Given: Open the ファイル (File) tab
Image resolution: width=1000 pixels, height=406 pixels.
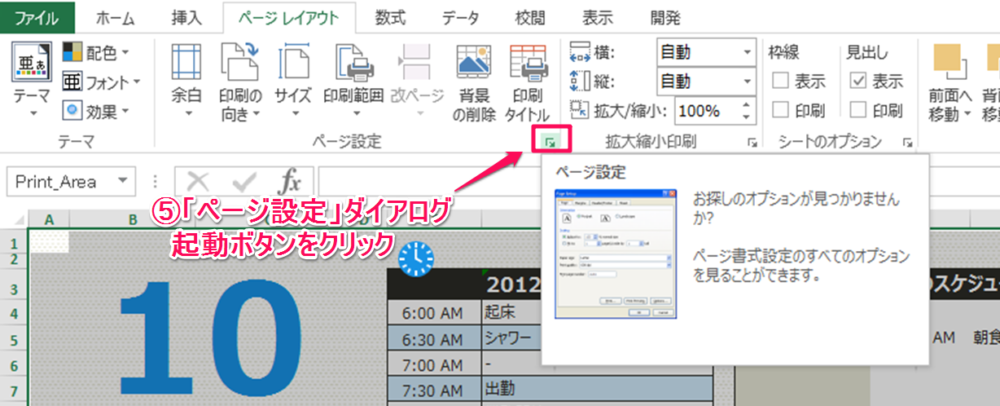Looking at the screenshot, I should (36, 17).
